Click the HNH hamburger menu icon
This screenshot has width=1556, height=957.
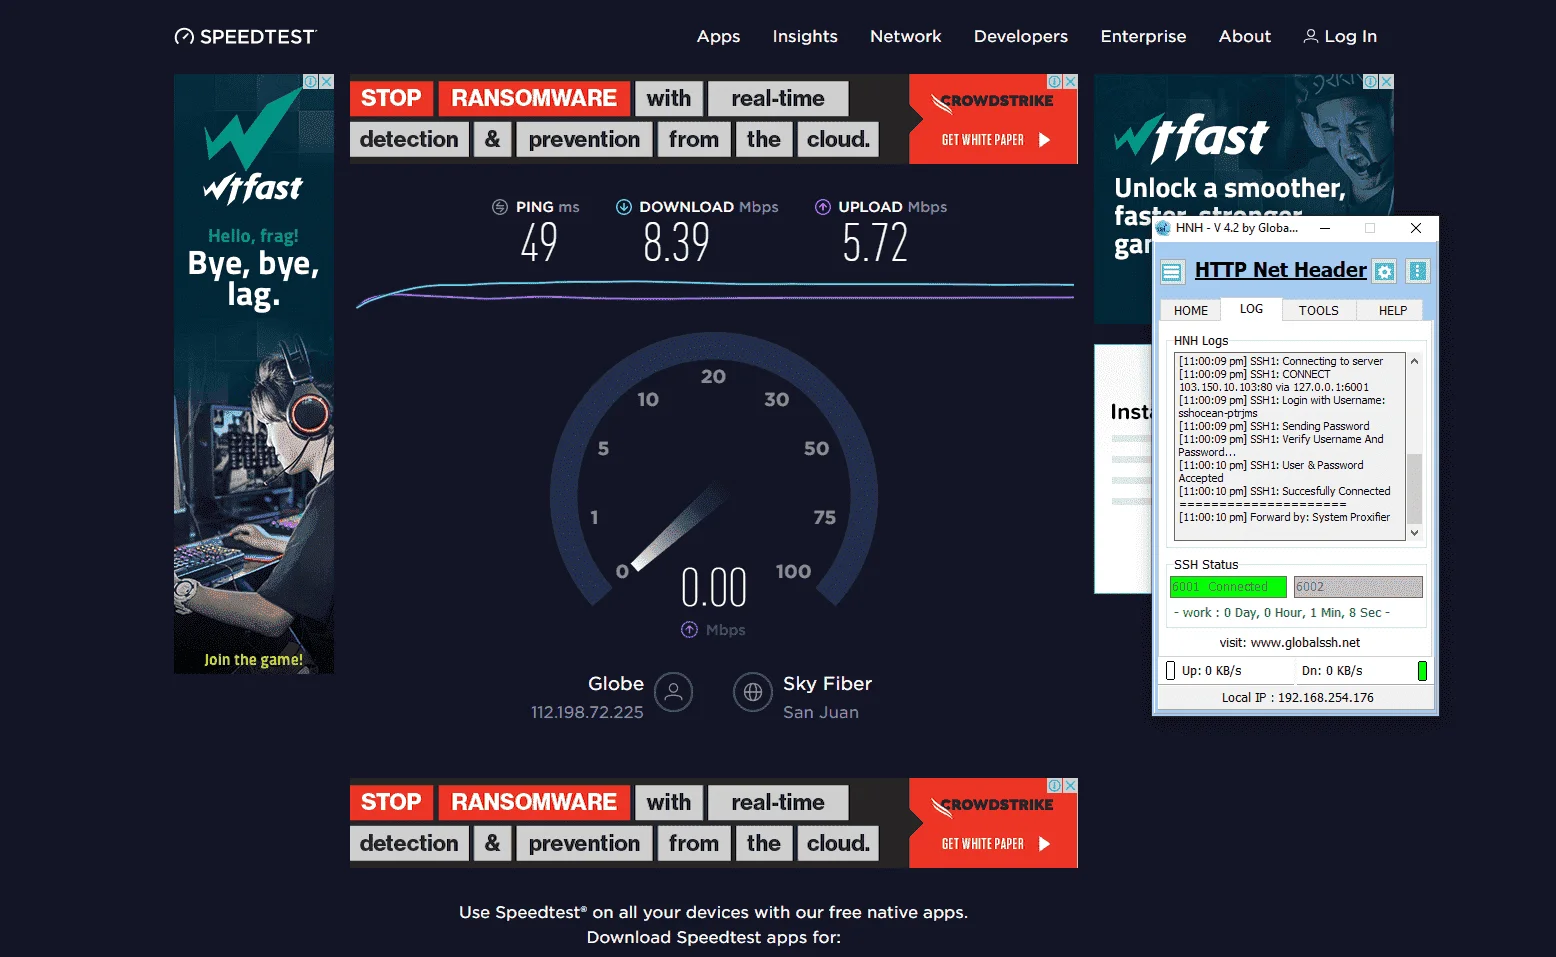[1172, 271]
